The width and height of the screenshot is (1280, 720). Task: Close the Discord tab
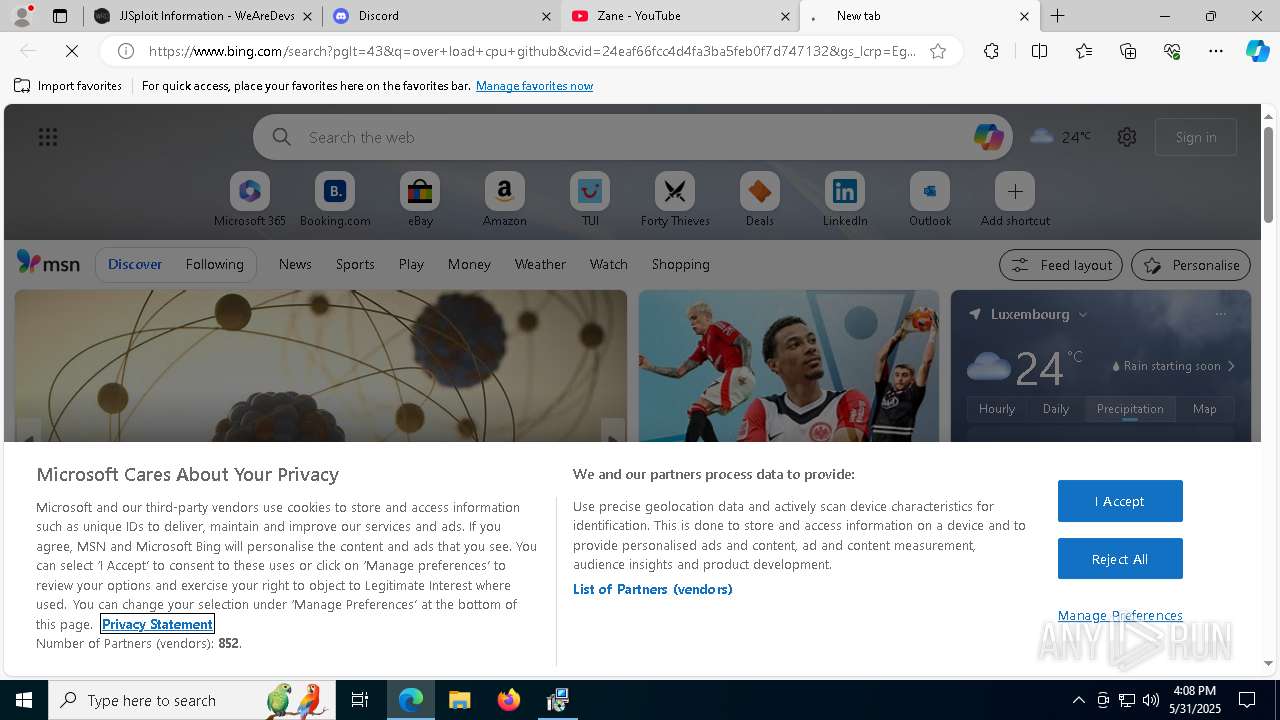click(x=546, y=16)
